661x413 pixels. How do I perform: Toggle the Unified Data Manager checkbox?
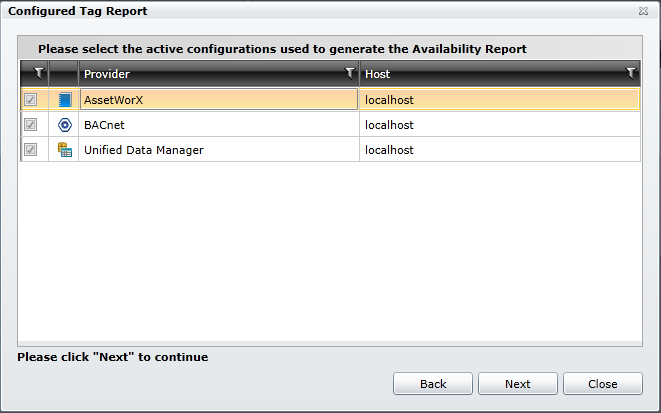click(x=31, y=150)
